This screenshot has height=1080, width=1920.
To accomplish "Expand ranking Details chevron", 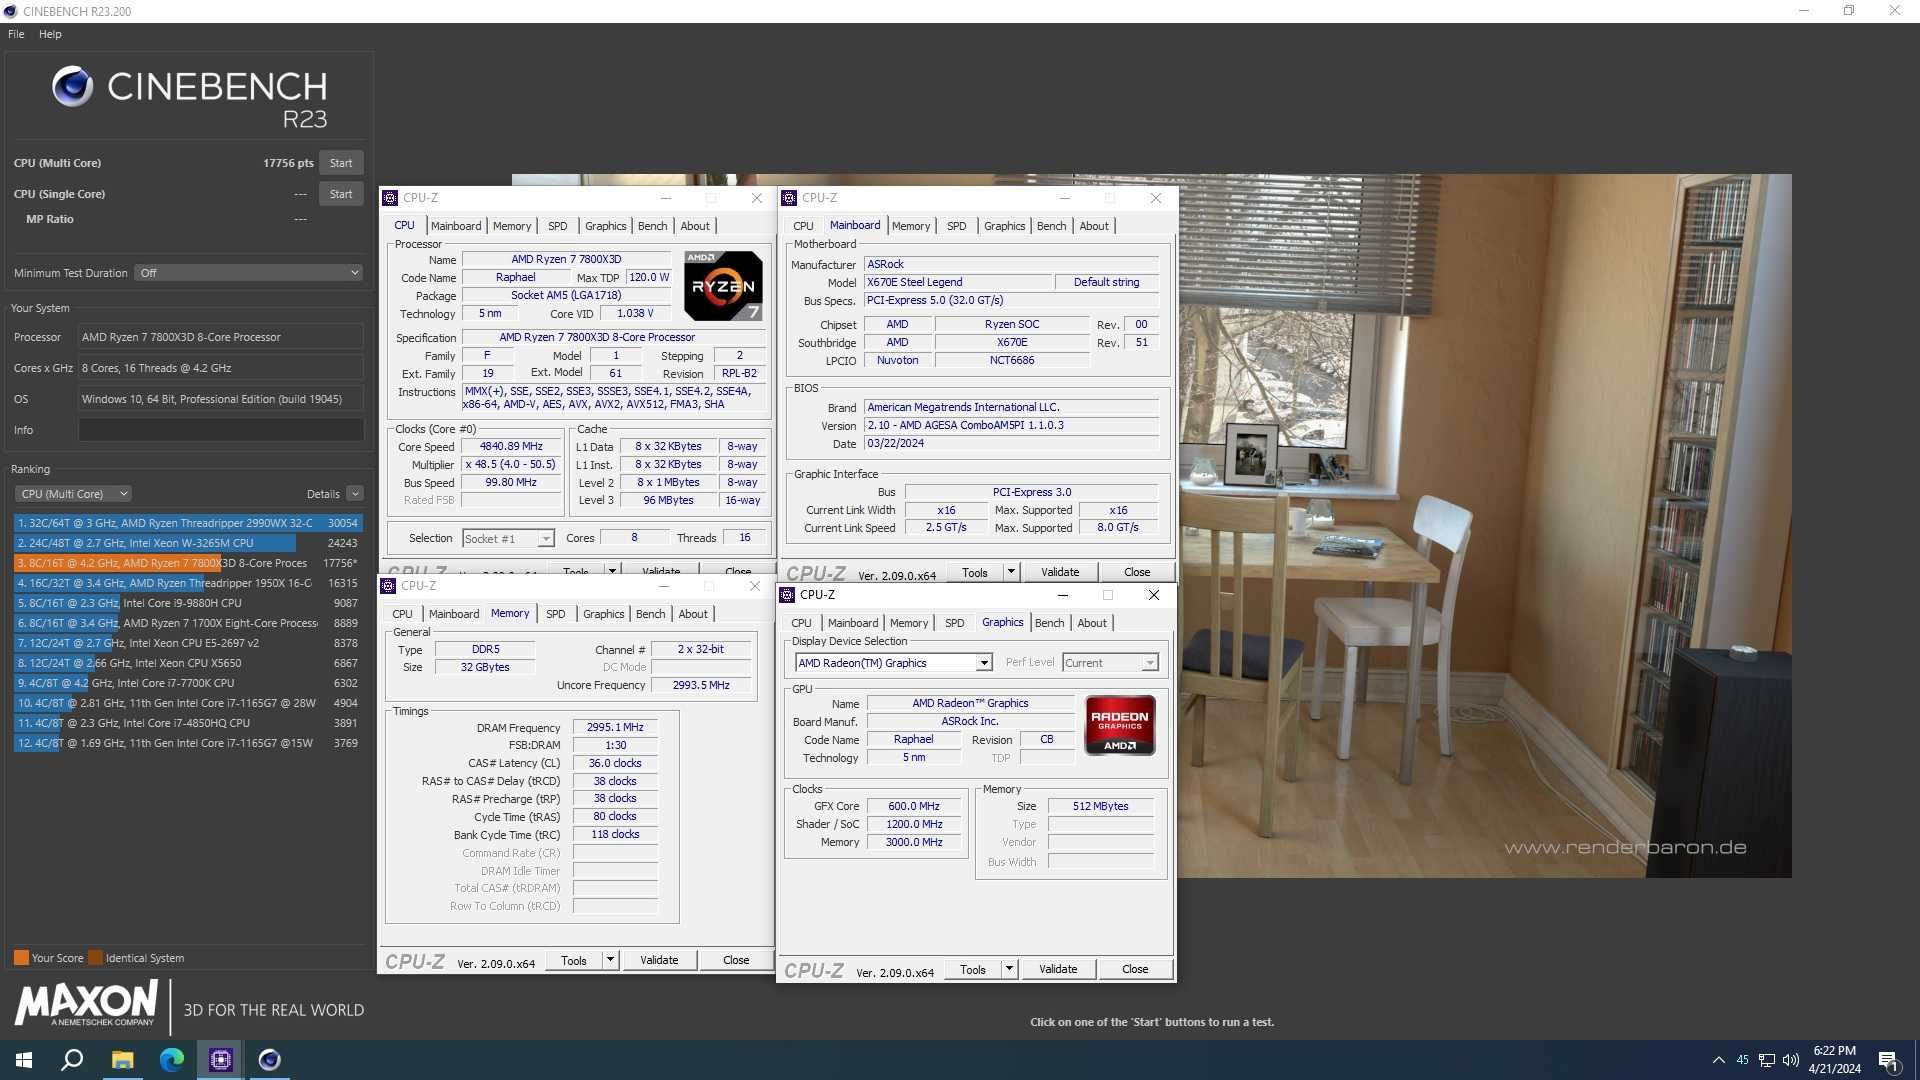I will [355, 494].
